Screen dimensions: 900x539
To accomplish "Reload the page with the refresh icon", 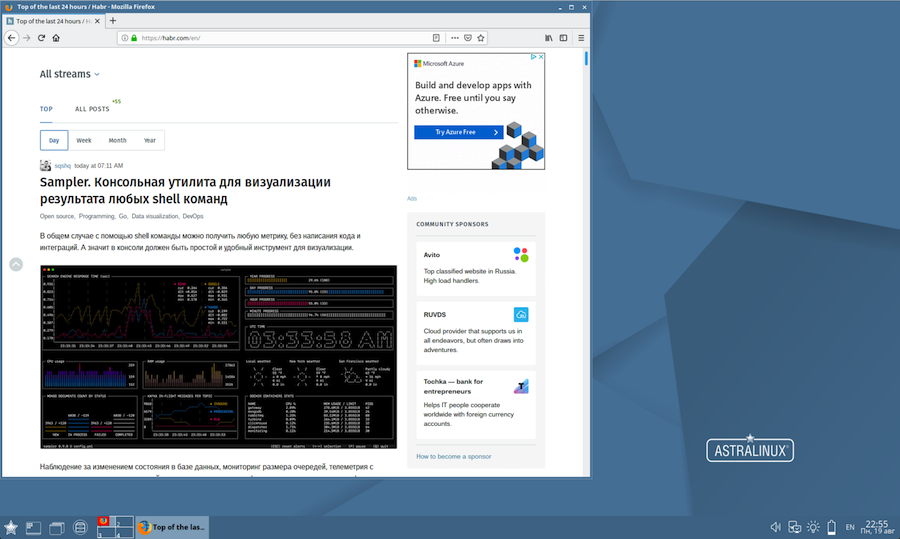I will point(41,38).
